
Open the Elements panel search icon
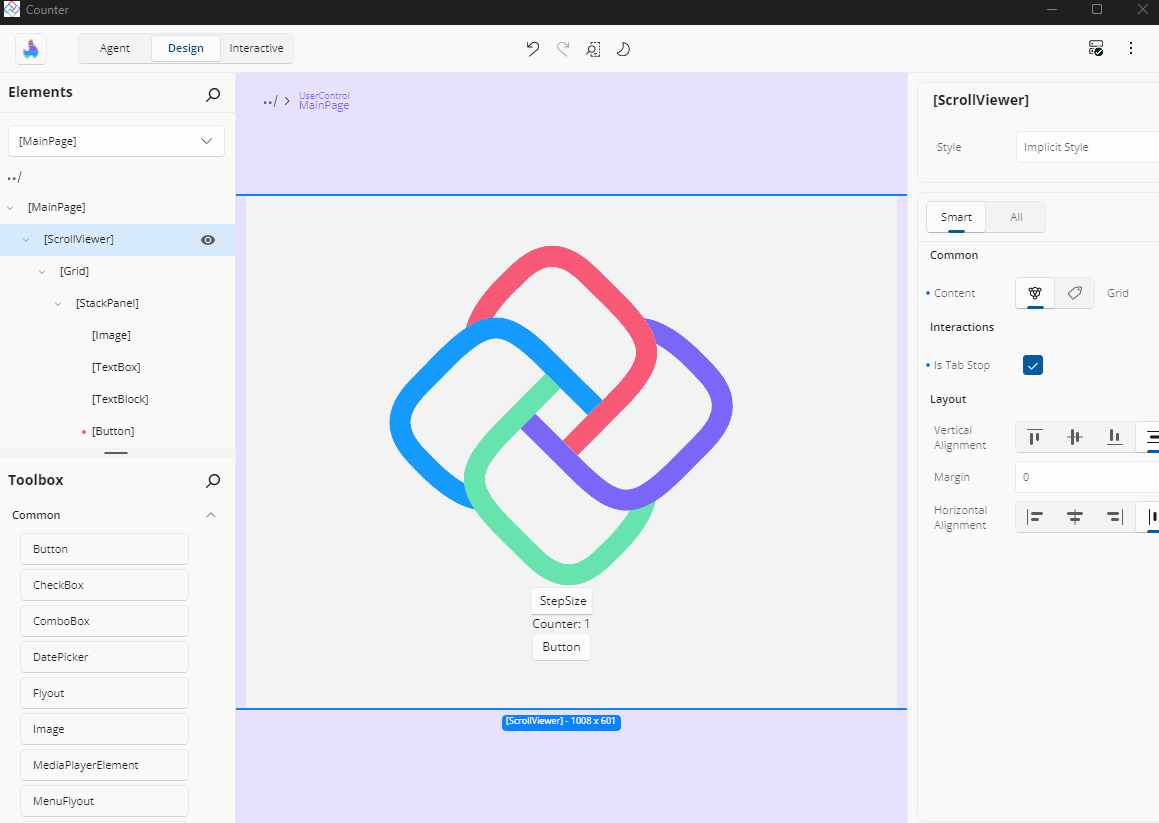pos(212,94)
